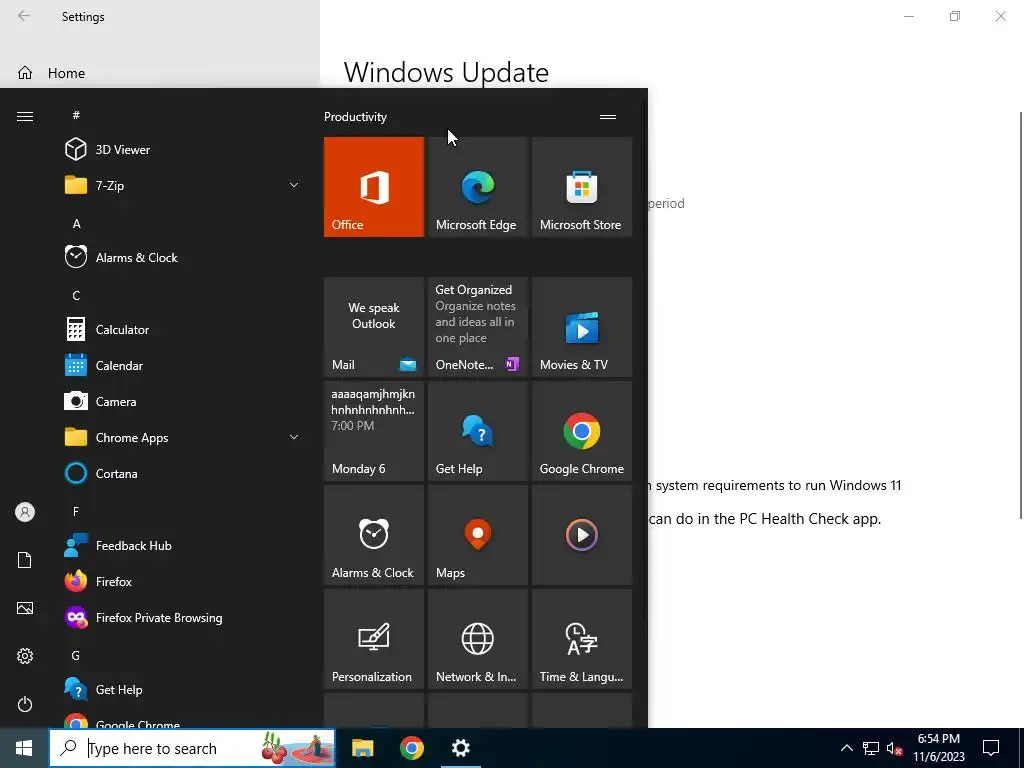Click the Productivity group handle icon
1024x768 pixels.
tap(608, 117)
